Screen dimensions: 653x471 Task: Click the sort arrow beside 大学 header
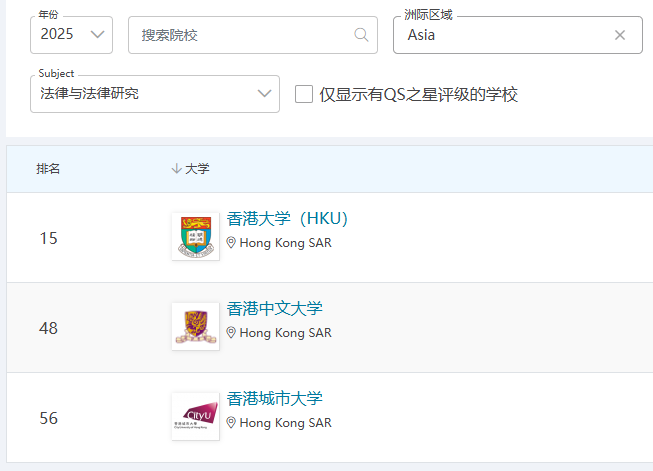[x=177, y=169]
